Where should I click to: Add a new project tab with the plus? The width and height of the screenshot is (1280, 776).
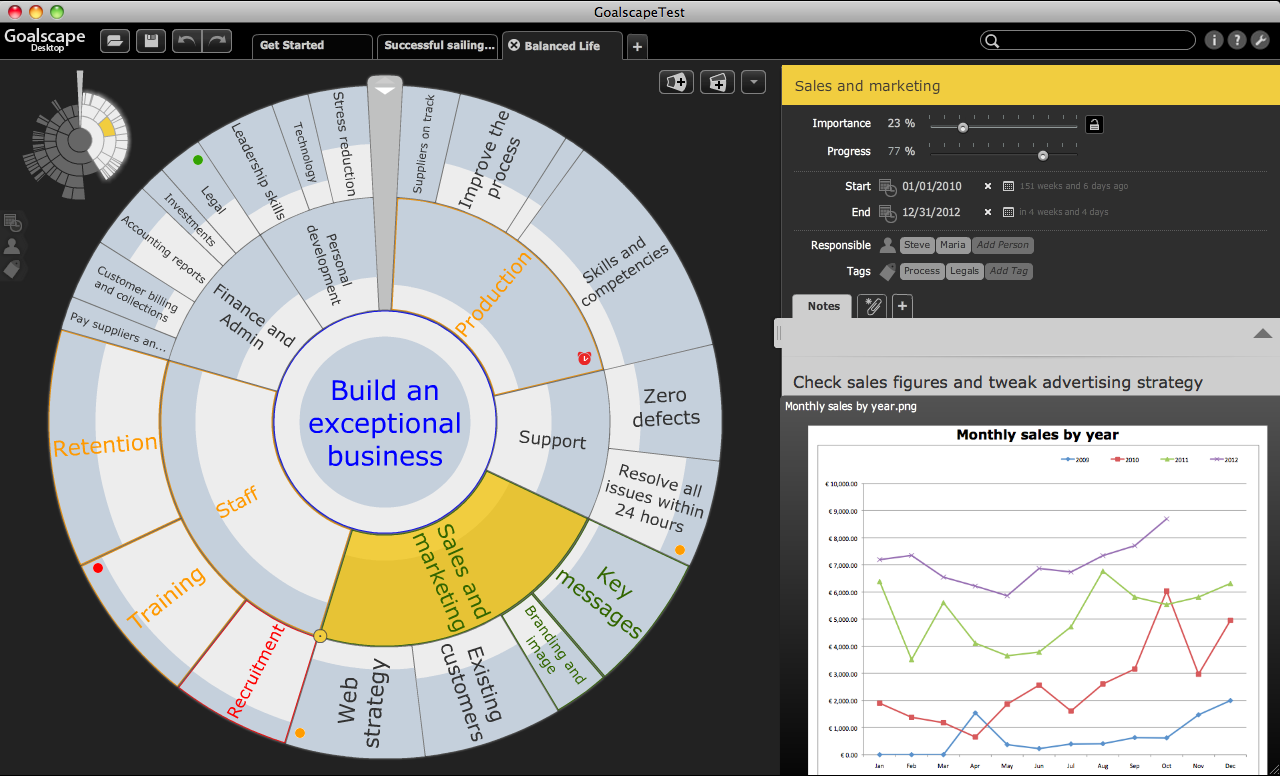pyautogui.click(x=637, y=46)
